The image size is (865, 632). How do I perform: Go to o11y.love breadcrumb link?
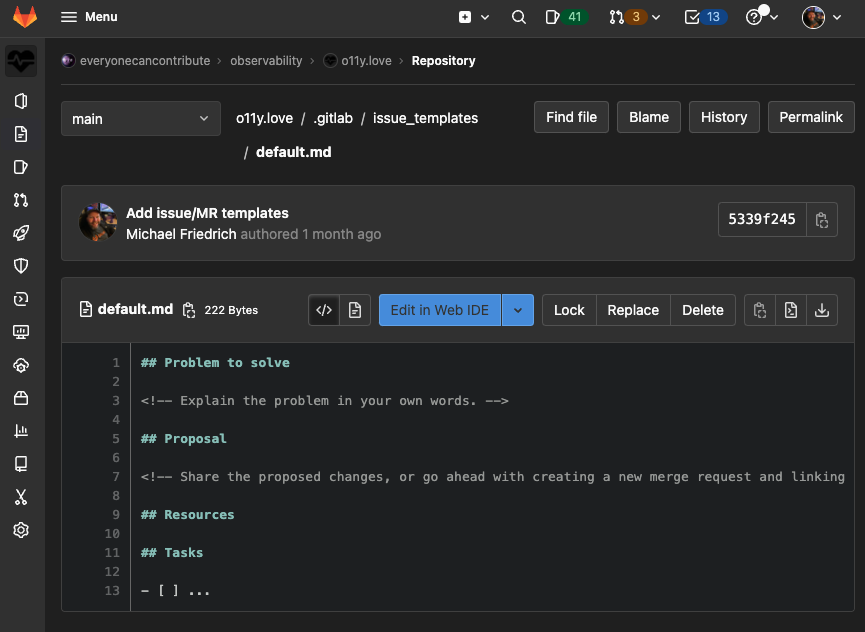(x=366, y=61)
